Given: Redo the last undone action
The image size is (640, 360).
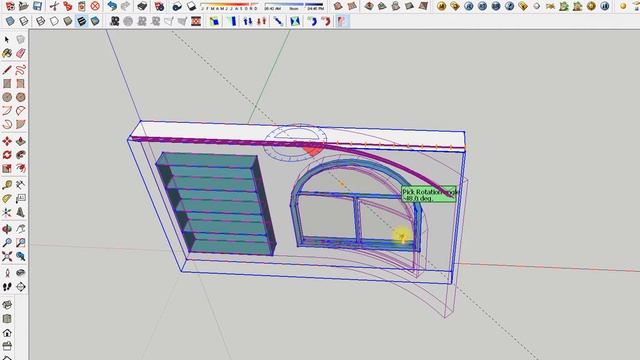Looking at the screenshot, I should click(125, 6).
